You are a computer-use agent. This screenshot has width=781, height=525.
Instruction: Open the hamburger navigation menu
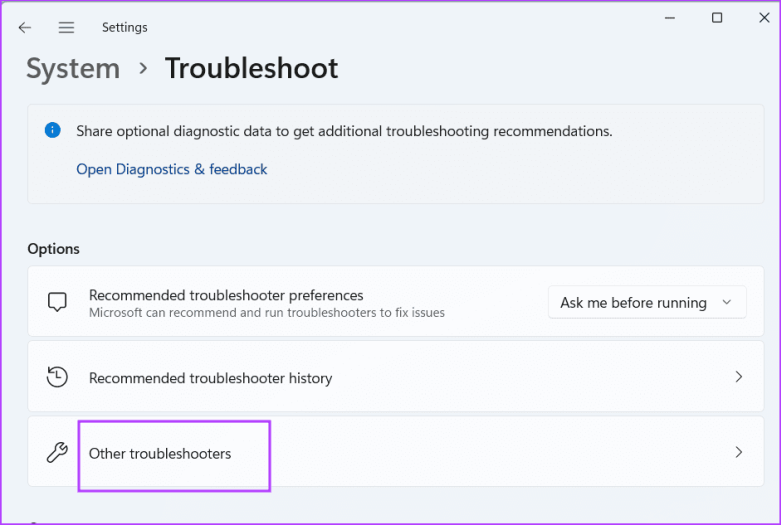pyautogui.click(x=66, y=28)
